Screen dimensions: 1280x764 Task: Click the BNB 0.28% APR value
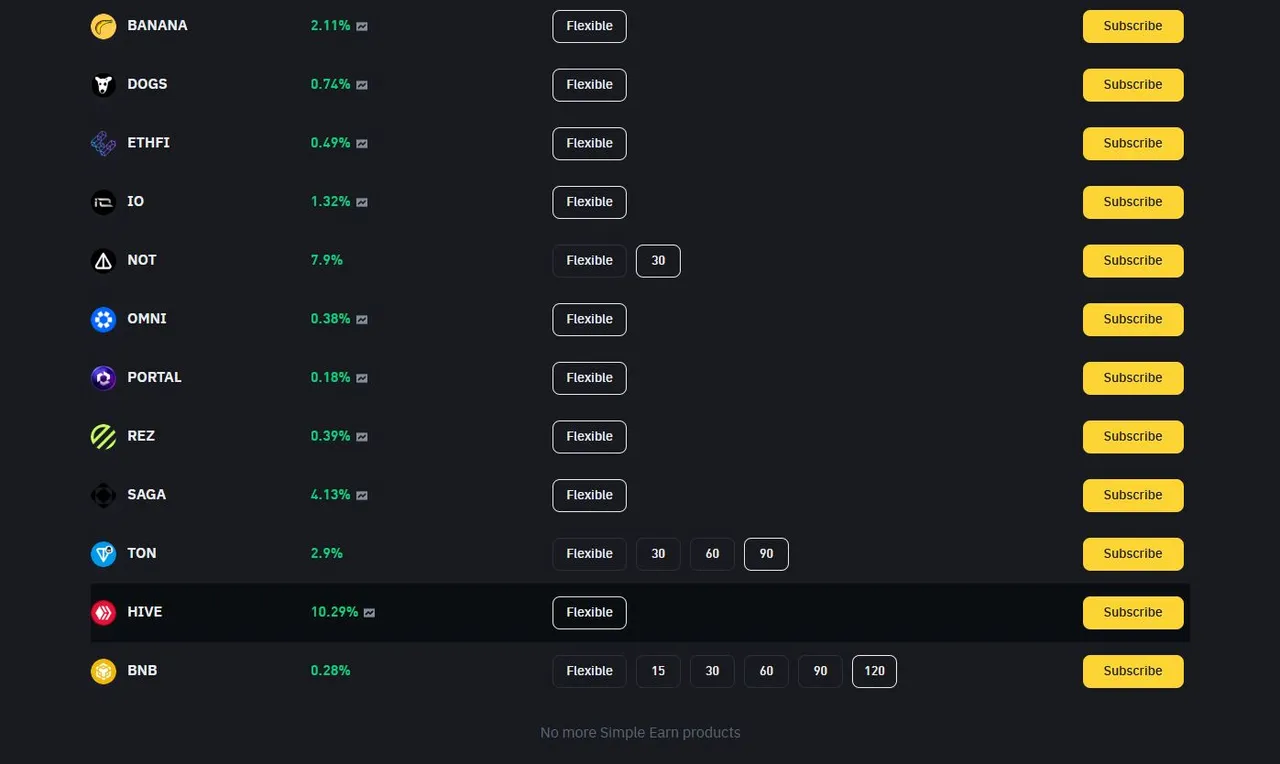coord(331,671)
